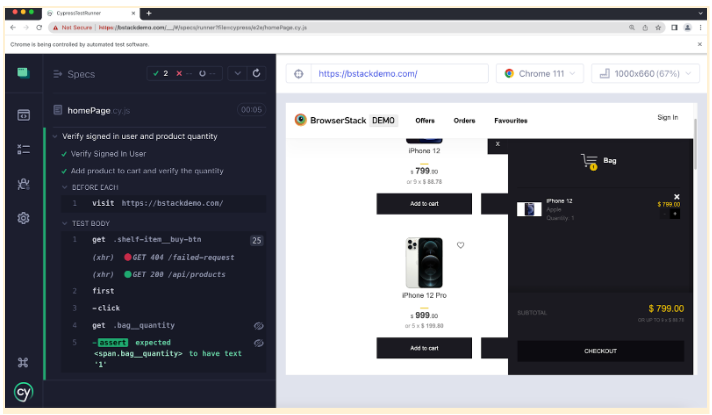Dismiss the automated test software infobar
712x415 pixels.
[x=700, y=44]
